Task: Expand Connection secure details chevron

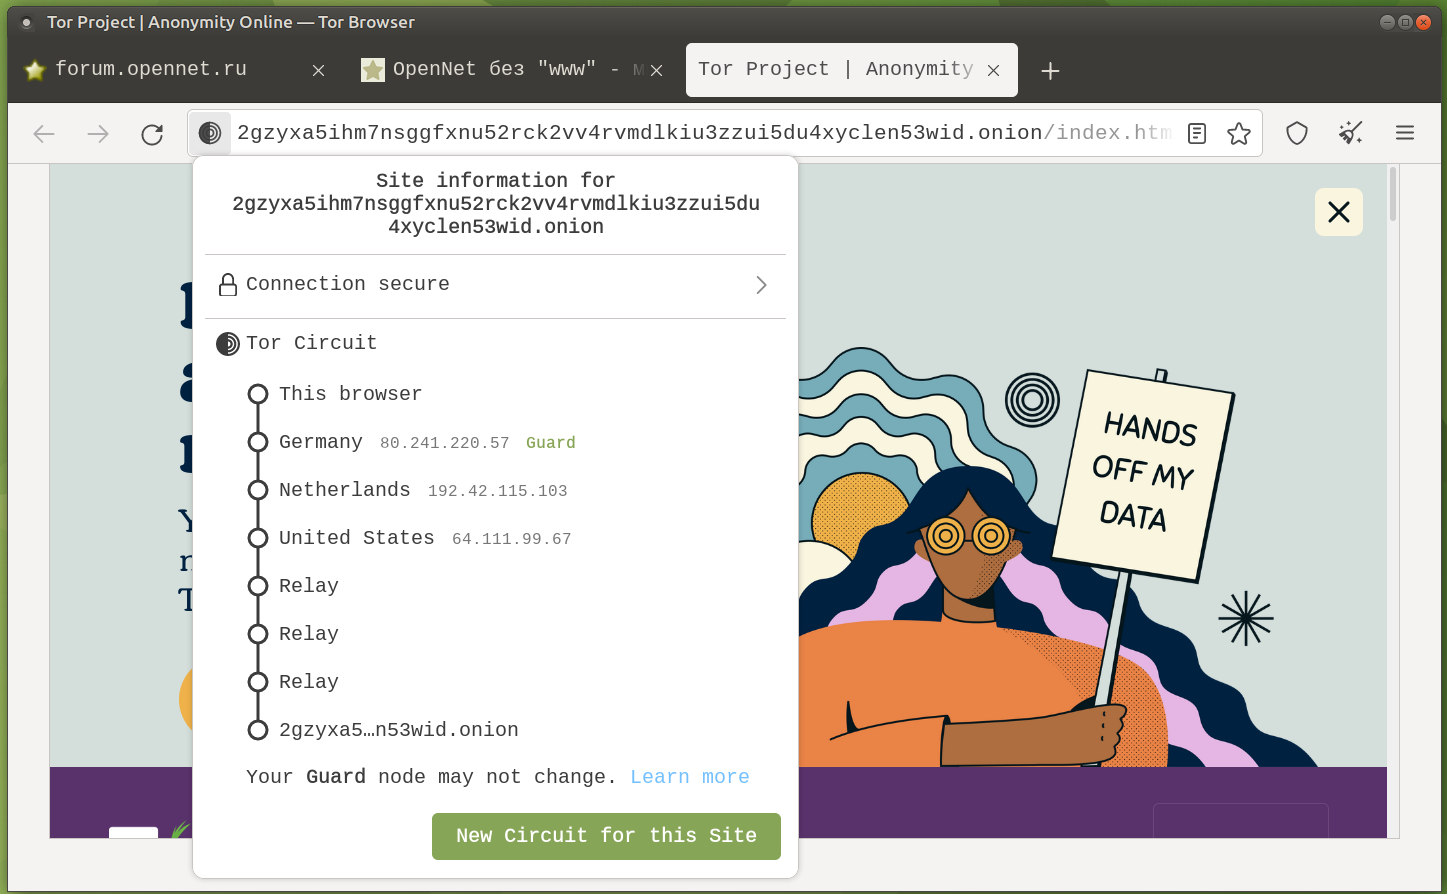Action: point(761,285)
